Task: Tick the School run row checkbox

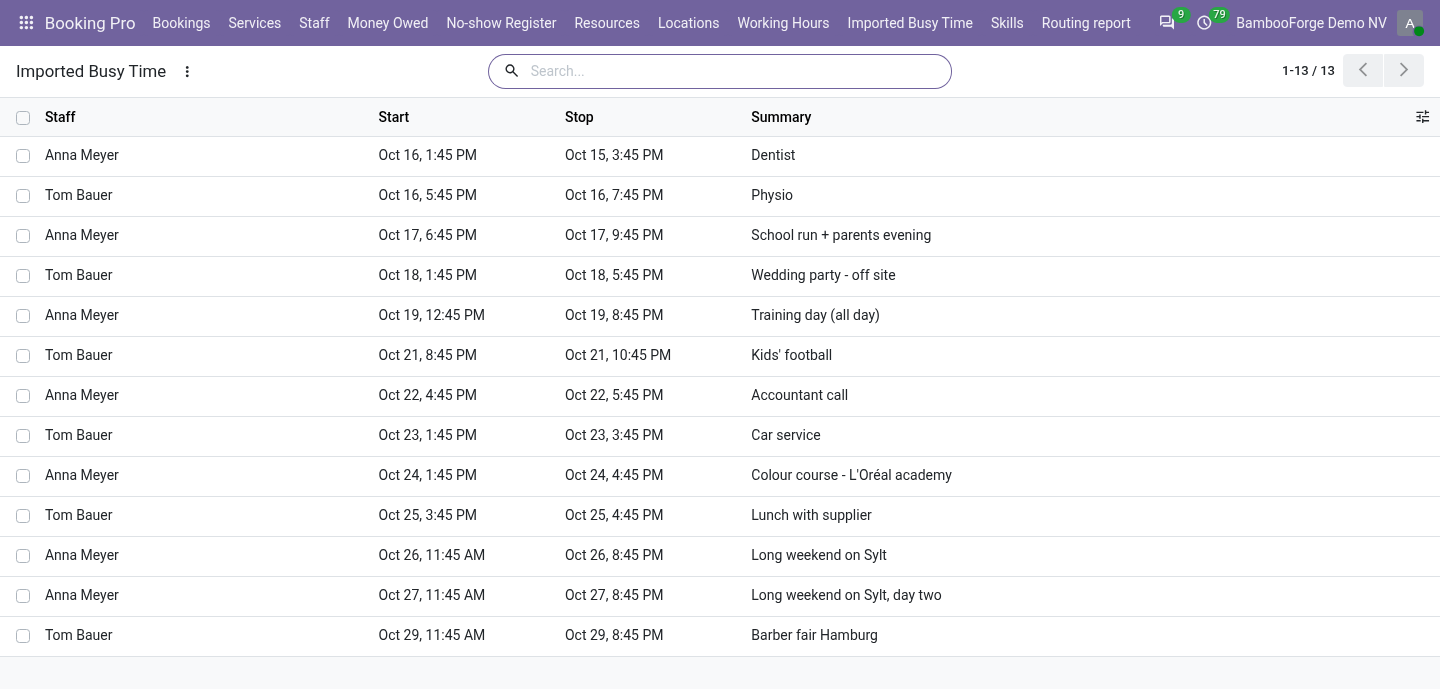Action: 23,236
